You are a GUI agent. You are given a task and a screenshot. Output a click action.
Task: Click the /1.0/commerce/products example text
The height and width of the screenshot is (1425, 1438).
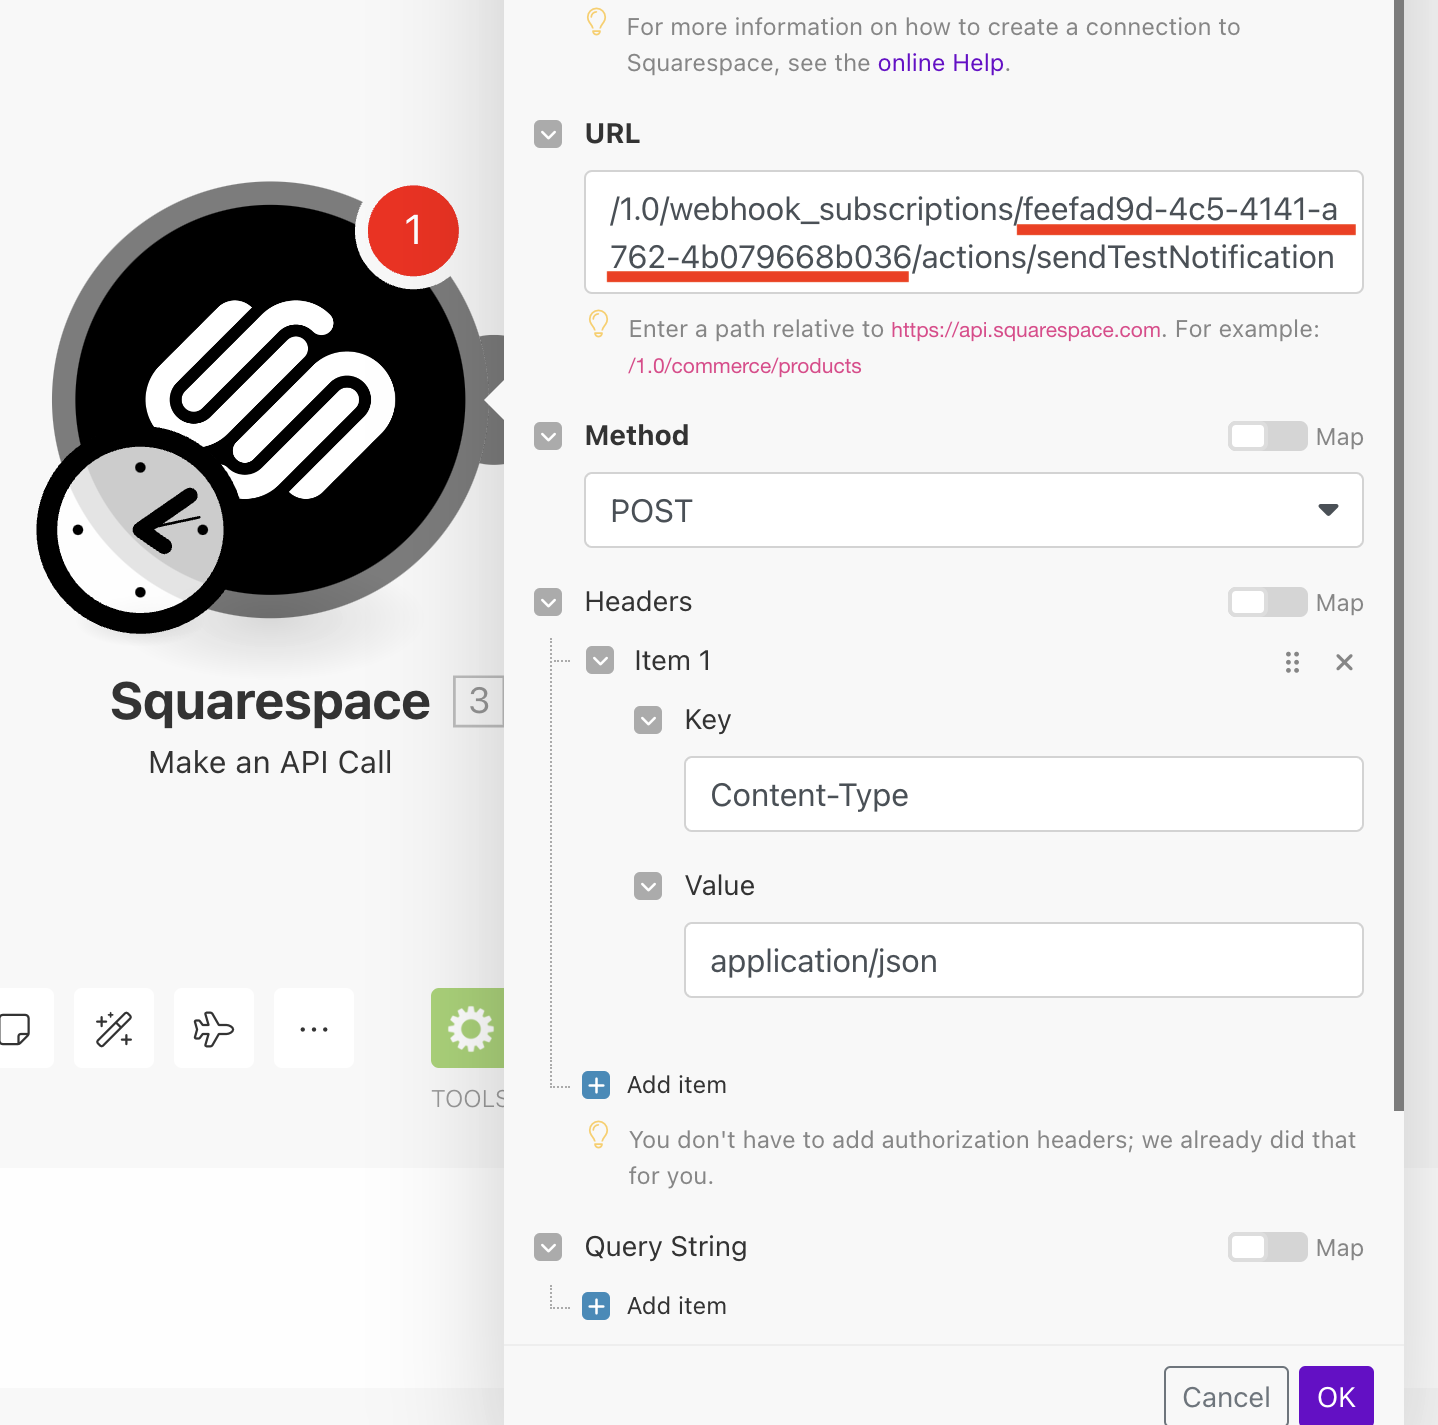(x=744, y=366)
